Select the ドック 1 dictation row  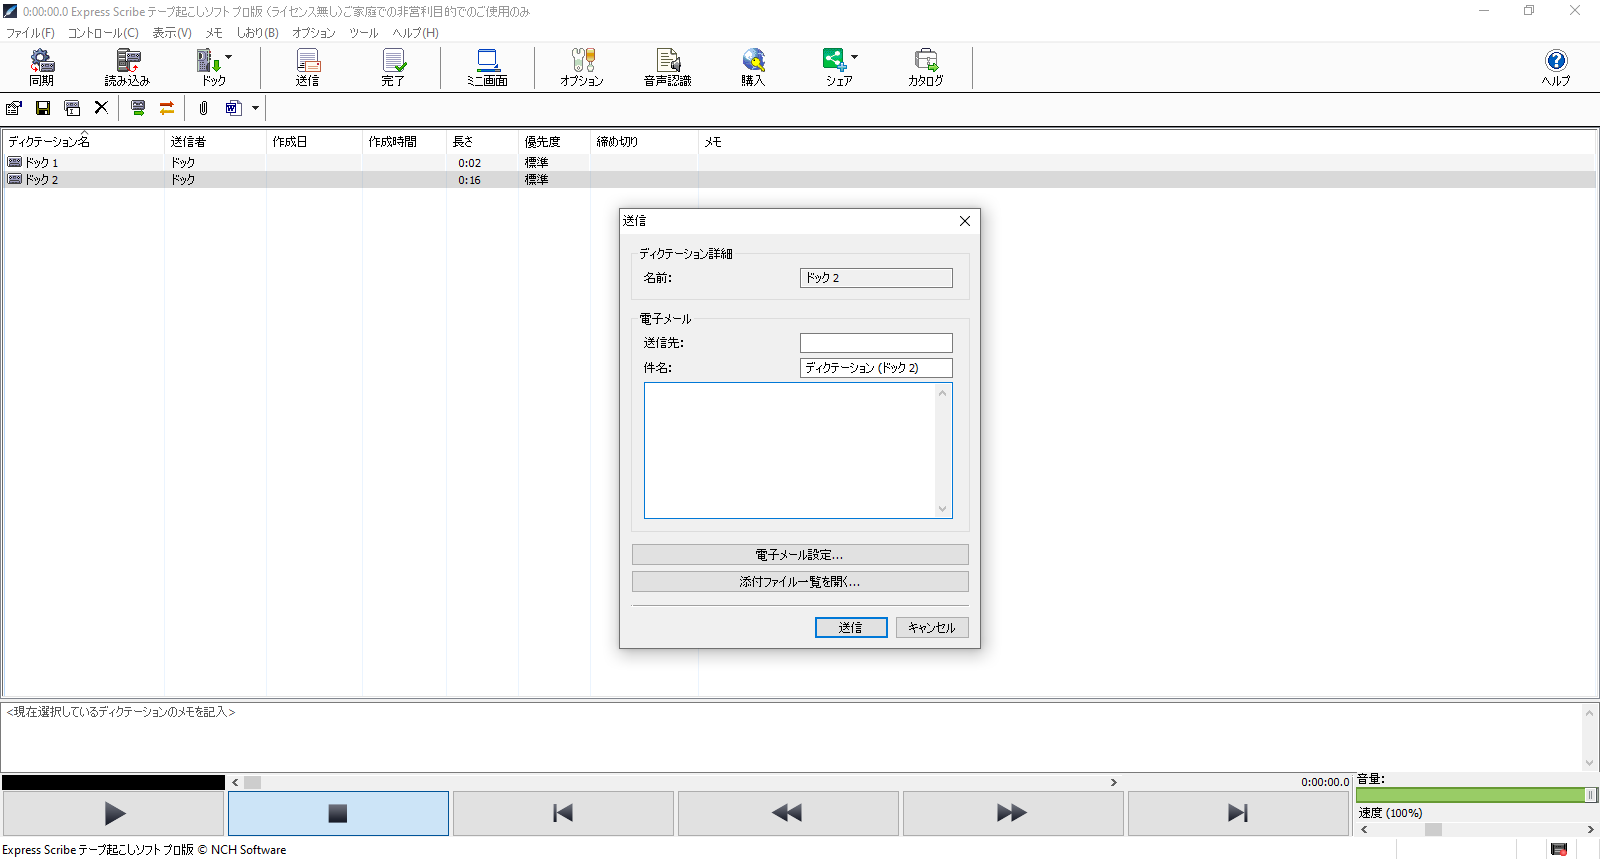[x=800, y=162]
